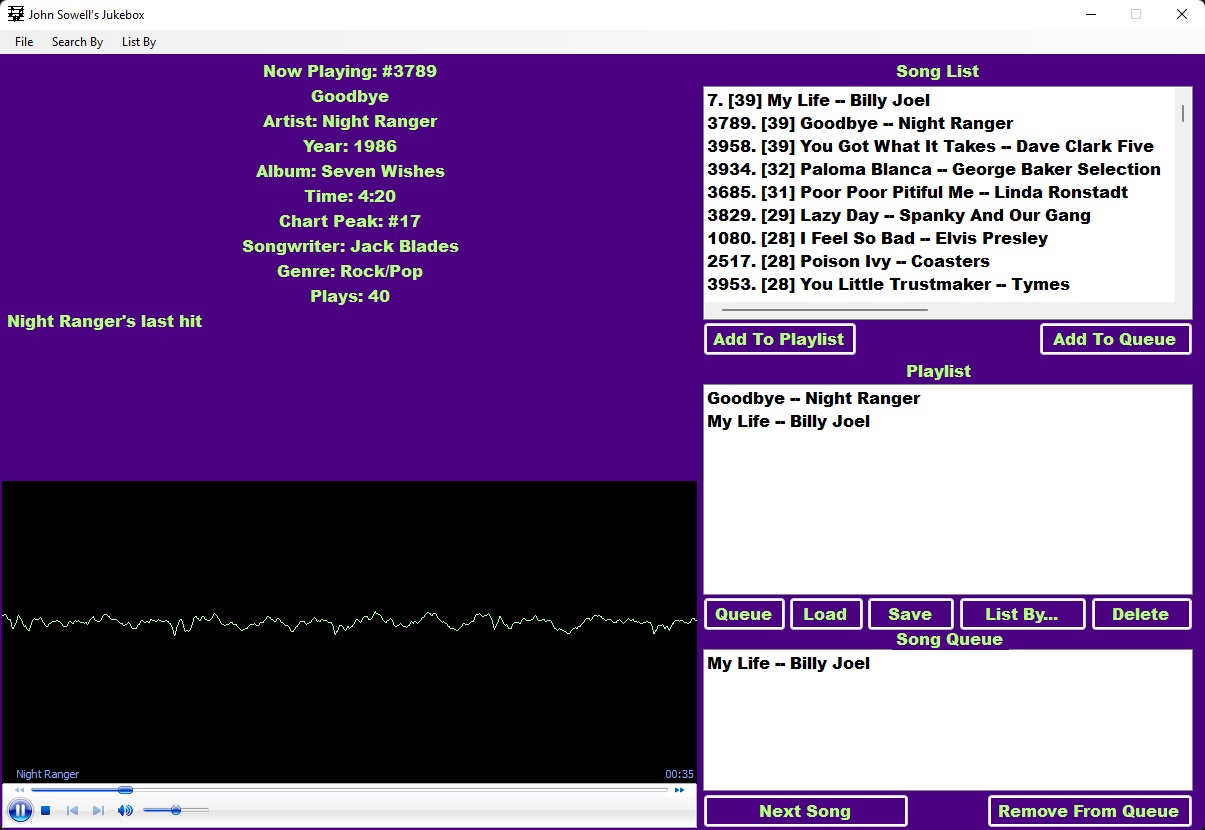Click the playback seek bar
Screen dimensions: 1205x830
[350, 790]
